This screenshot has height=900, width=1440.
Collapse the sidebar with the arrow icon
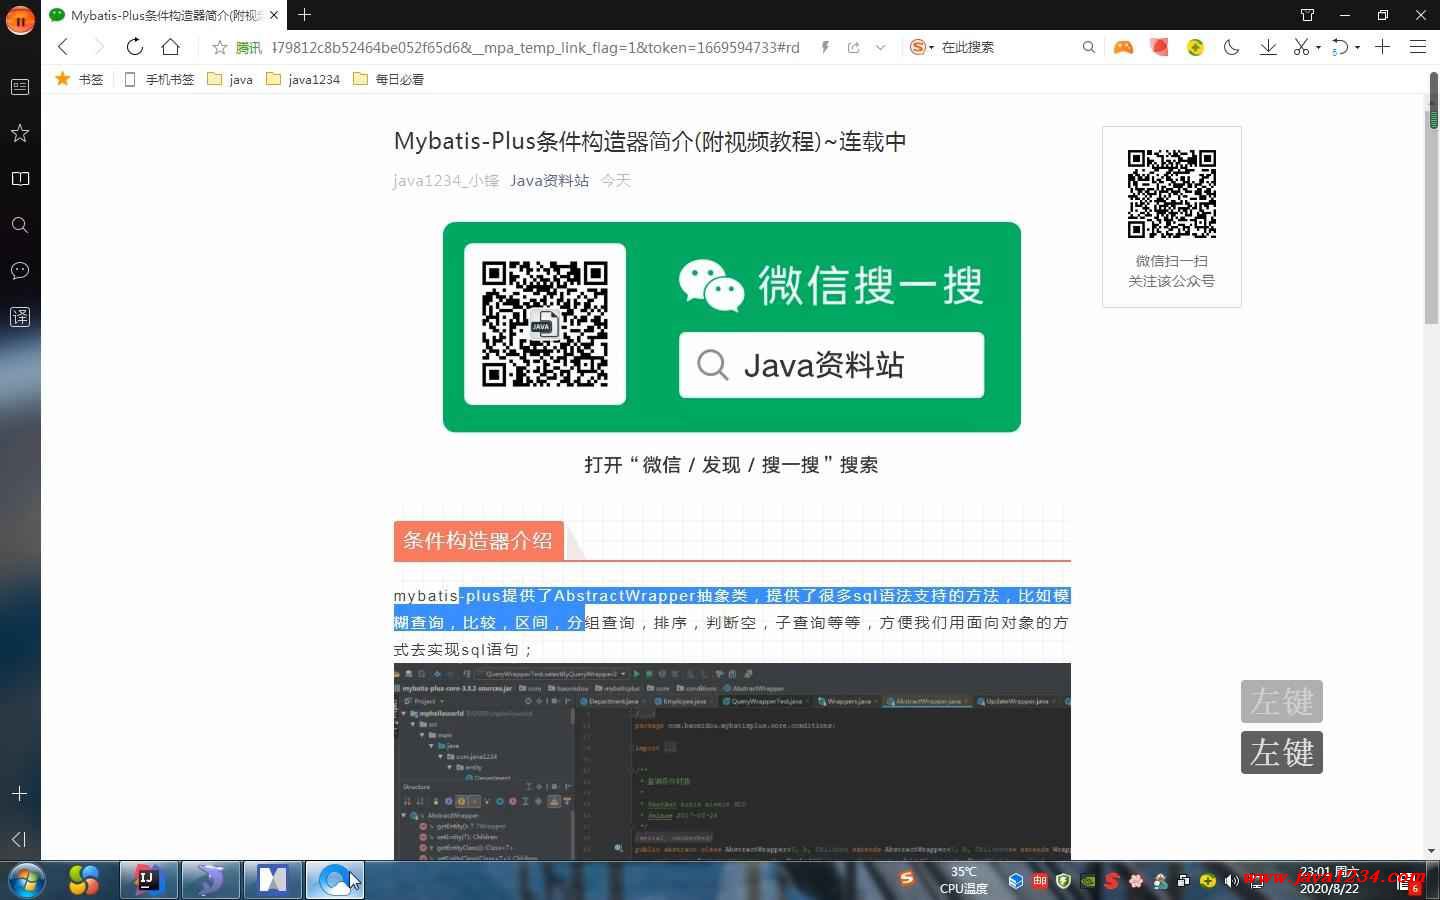coord(19,839)
